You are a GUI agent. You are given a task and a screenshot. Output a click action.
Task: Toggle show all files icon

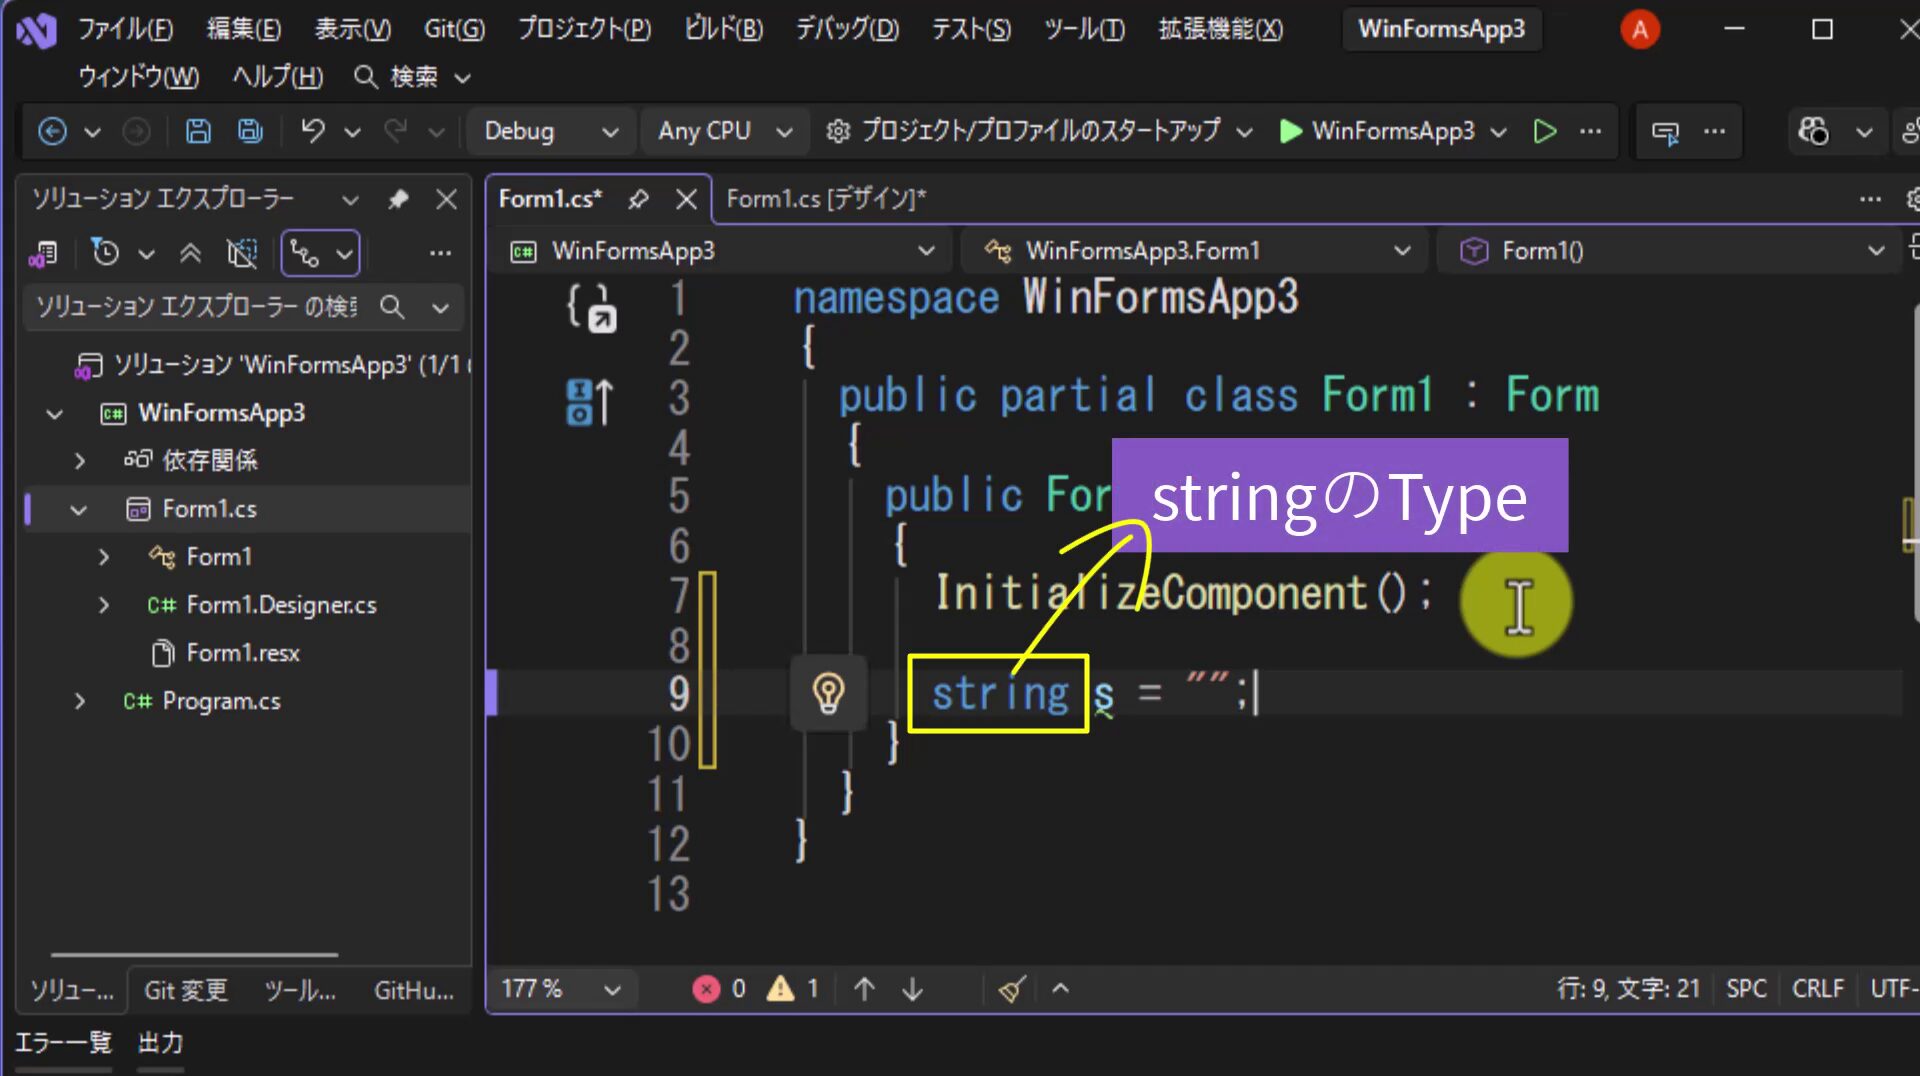click(x=242, y=253)
